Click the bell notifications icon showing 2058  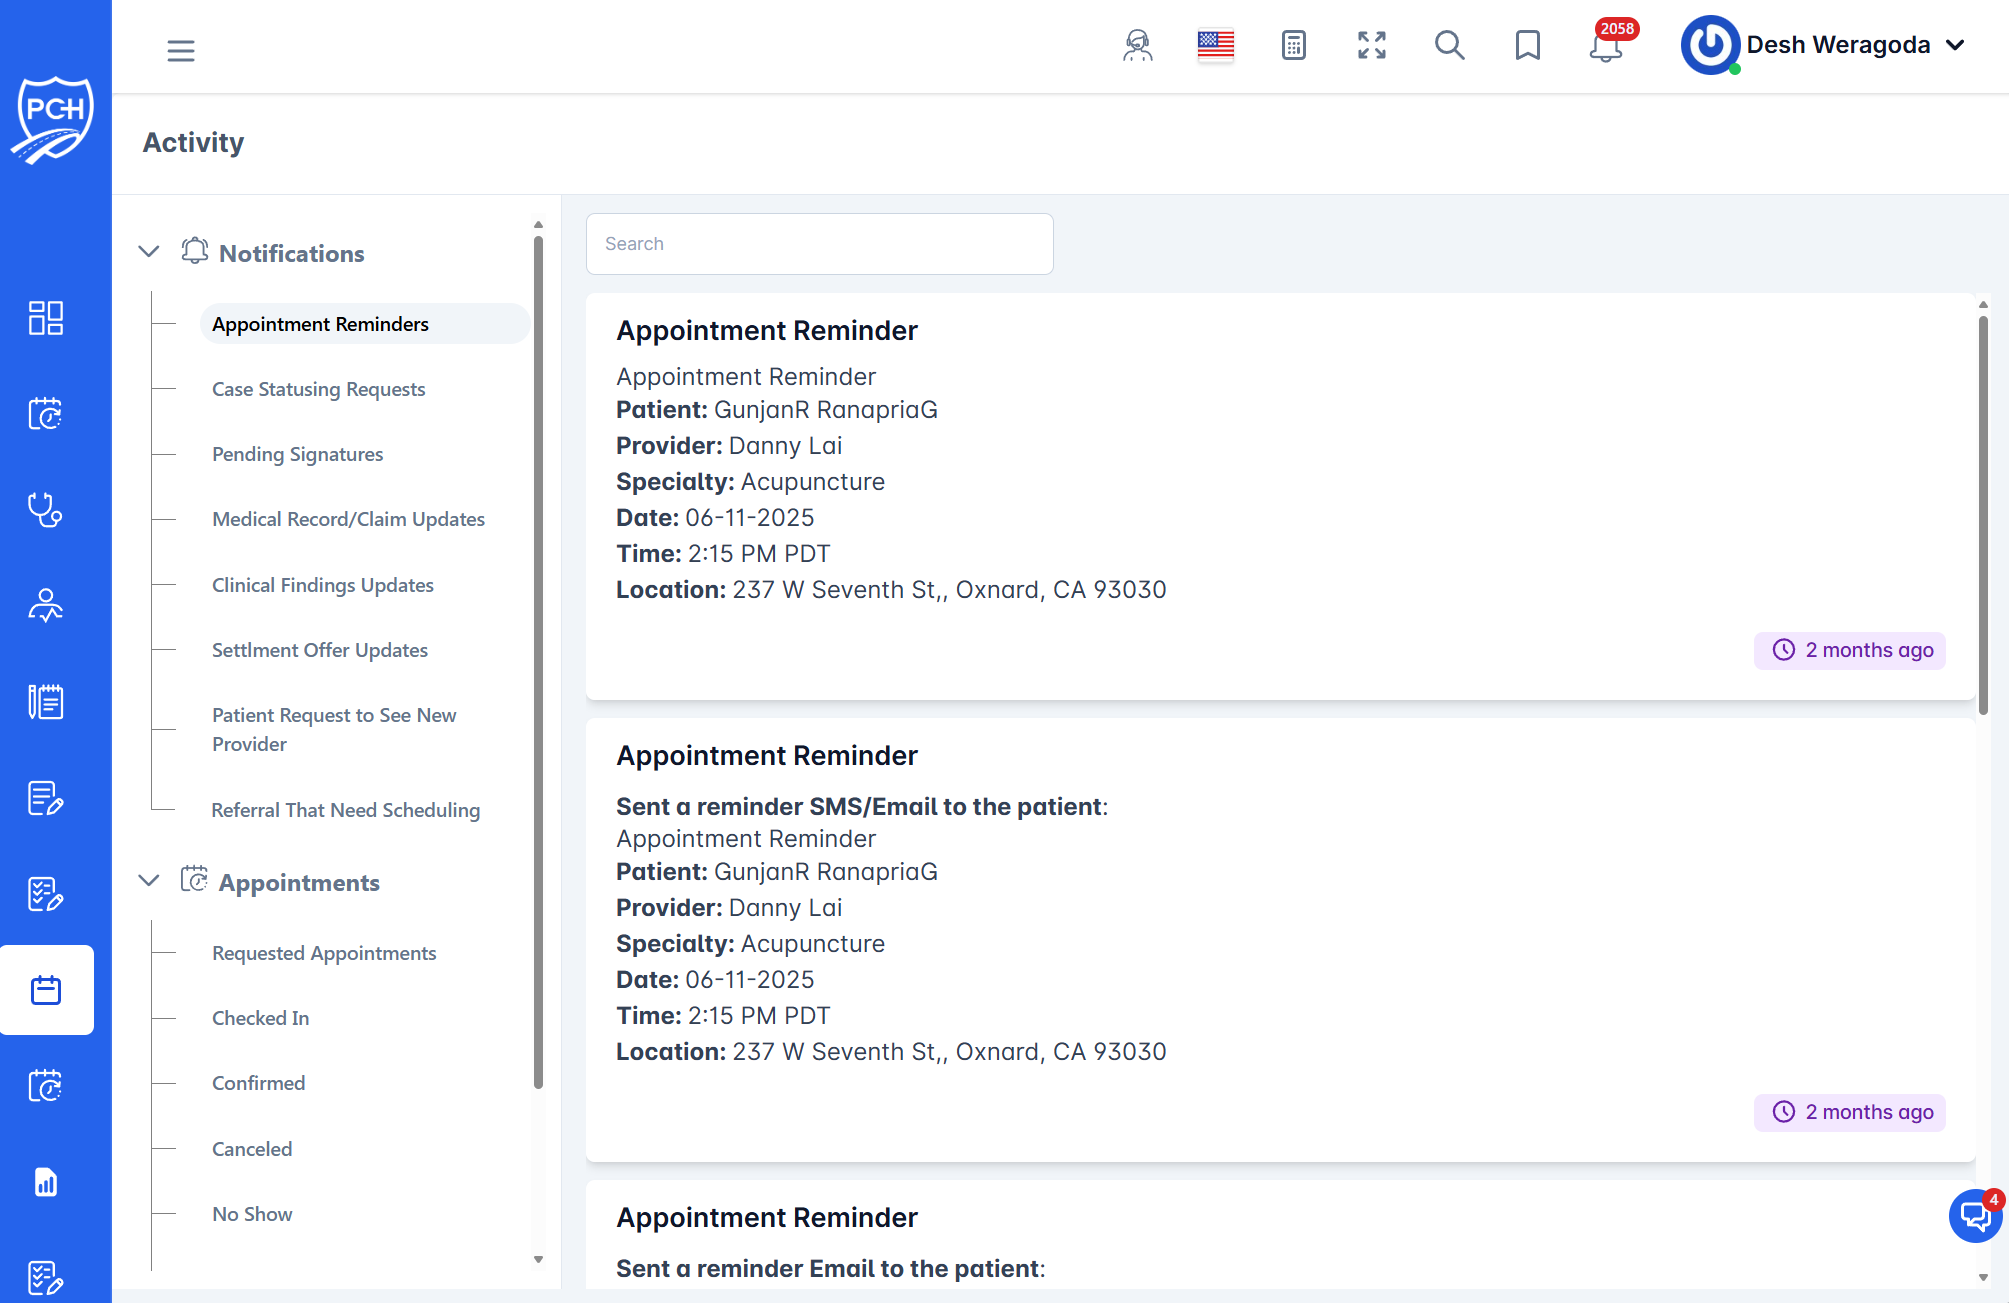click(x=1605, y=47)
